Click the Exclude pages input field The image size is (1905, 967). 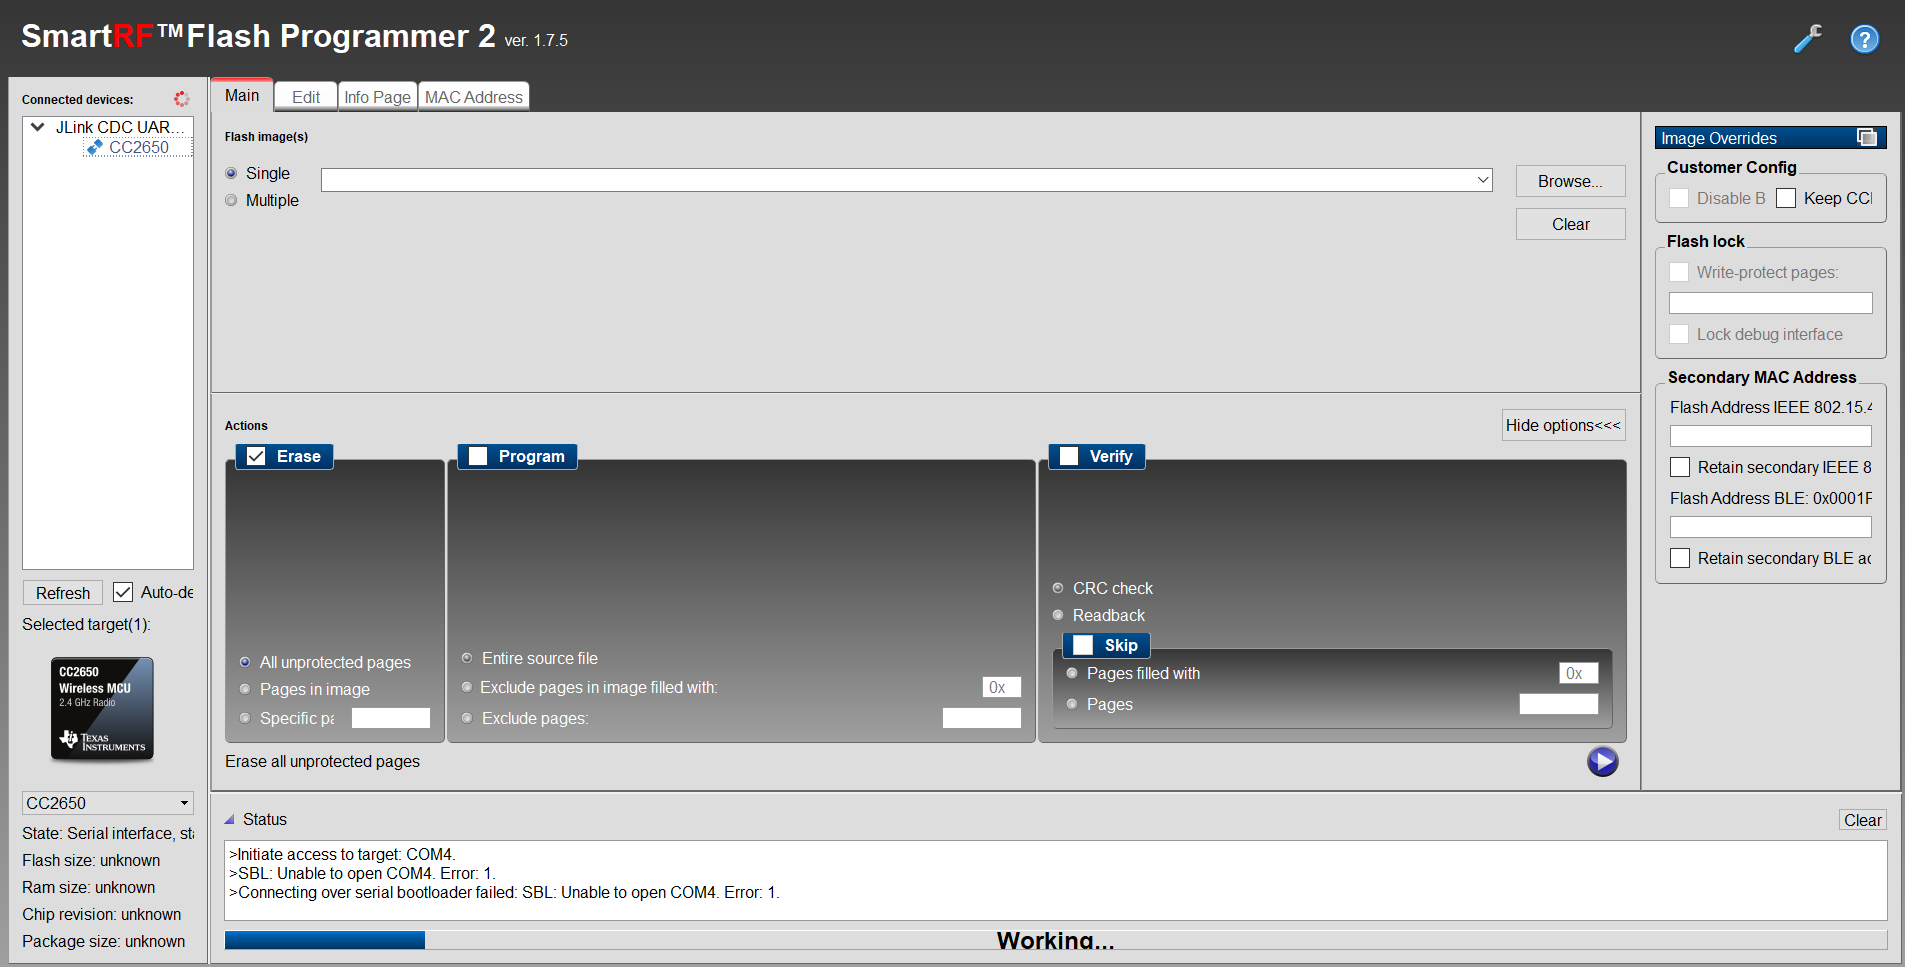pyautogui.click(x=982, y=718)
